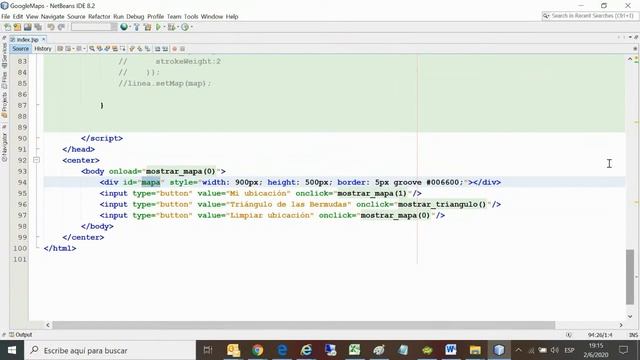Run the project with green play icon
The image size is (640, 360).
158,27
